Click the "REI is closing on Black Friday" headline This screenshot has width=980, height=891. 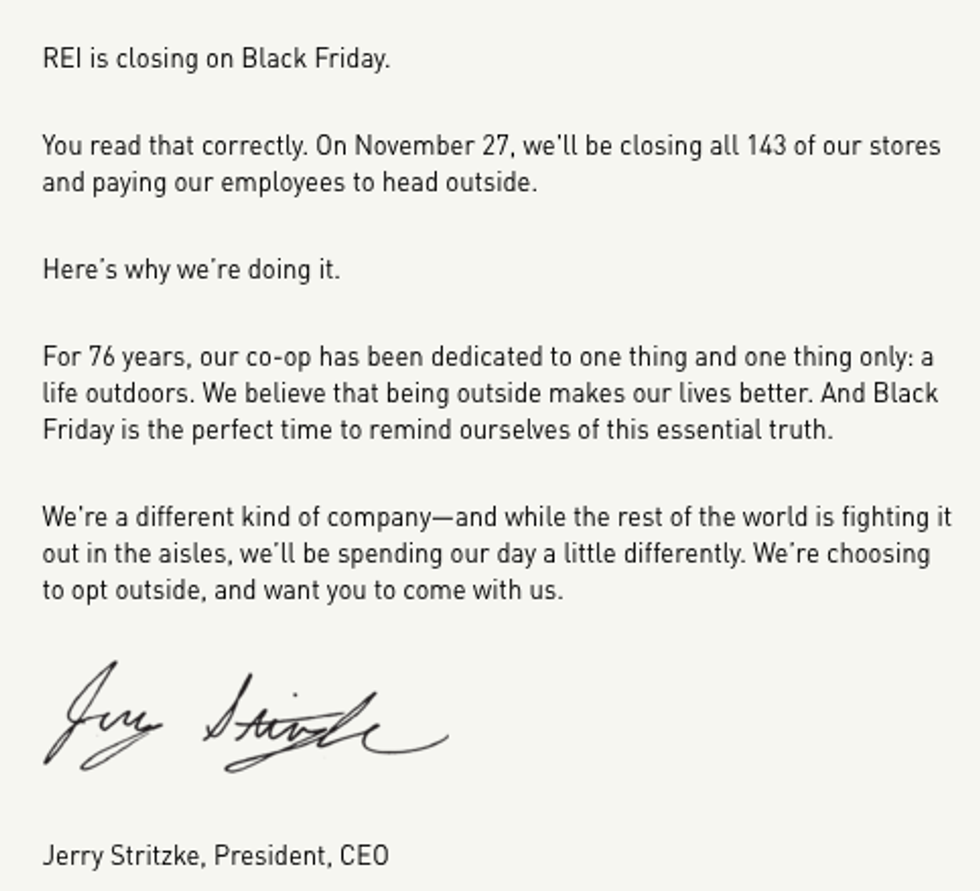216,58
